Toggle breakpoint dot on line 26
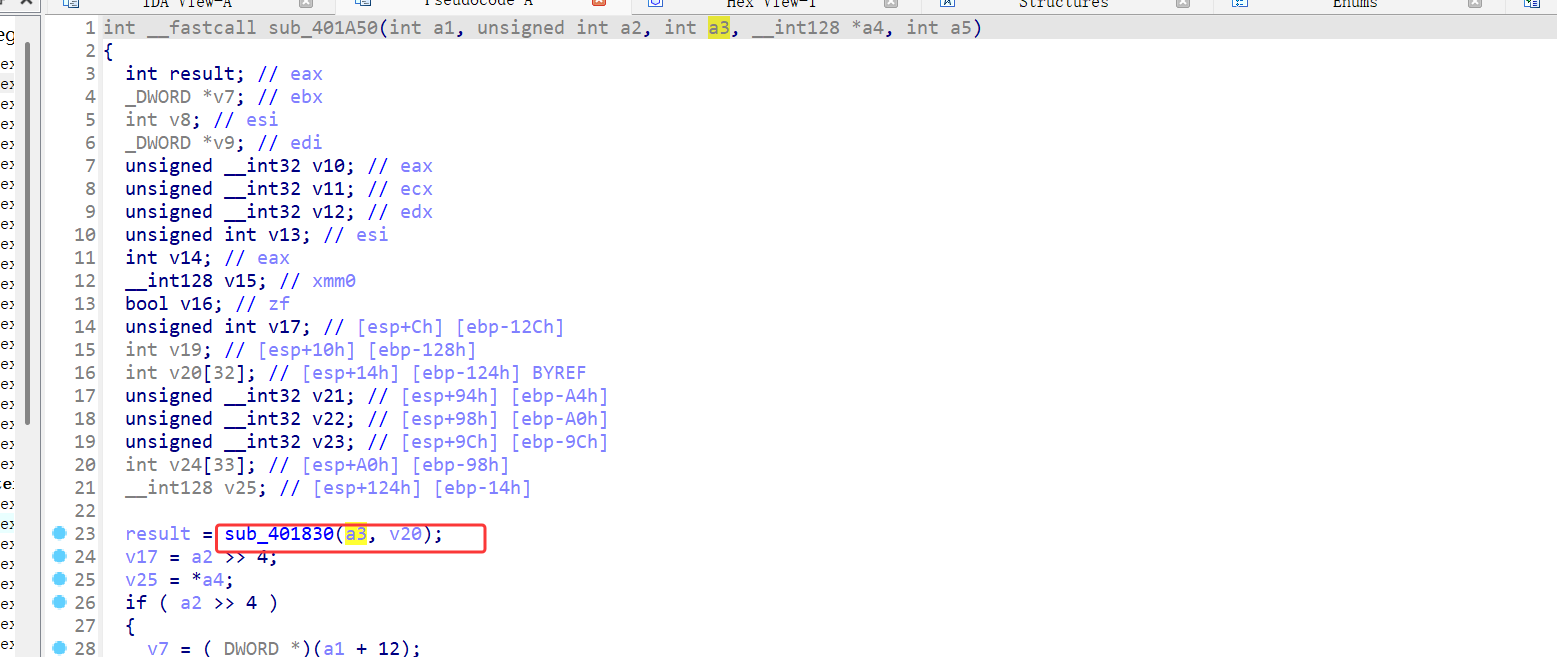Image resolution: width=1557 pixels, height=657 pixels. coord(59,603)
